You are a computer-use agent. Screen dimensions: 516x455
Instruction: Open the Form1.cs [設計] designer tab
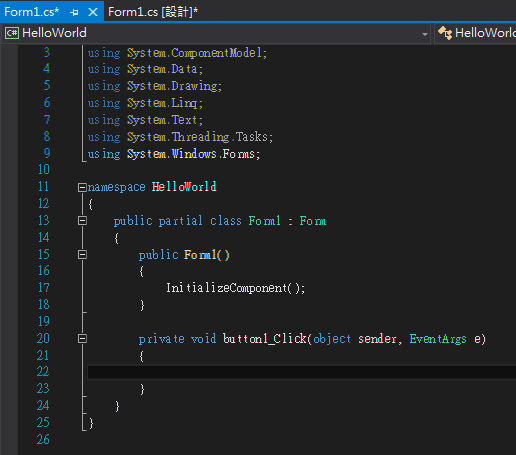153,12
